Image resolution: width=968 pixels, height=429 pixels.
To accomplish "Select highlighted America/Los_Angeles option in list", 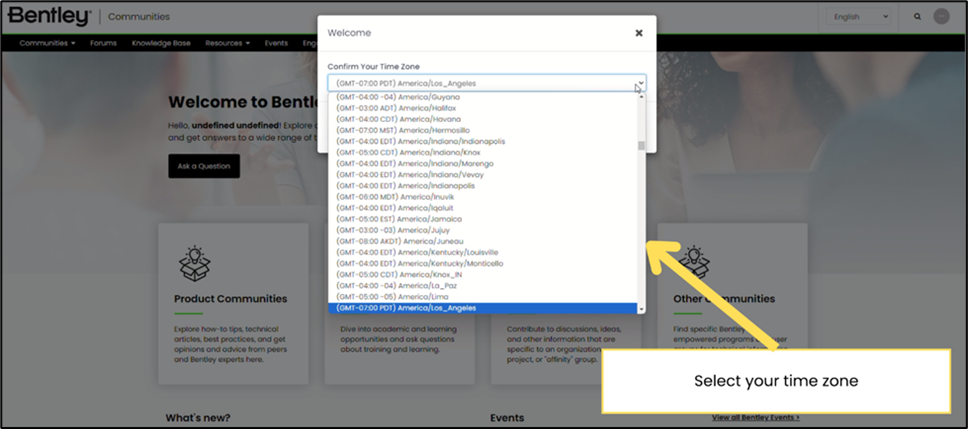I will tap(482, 308).
